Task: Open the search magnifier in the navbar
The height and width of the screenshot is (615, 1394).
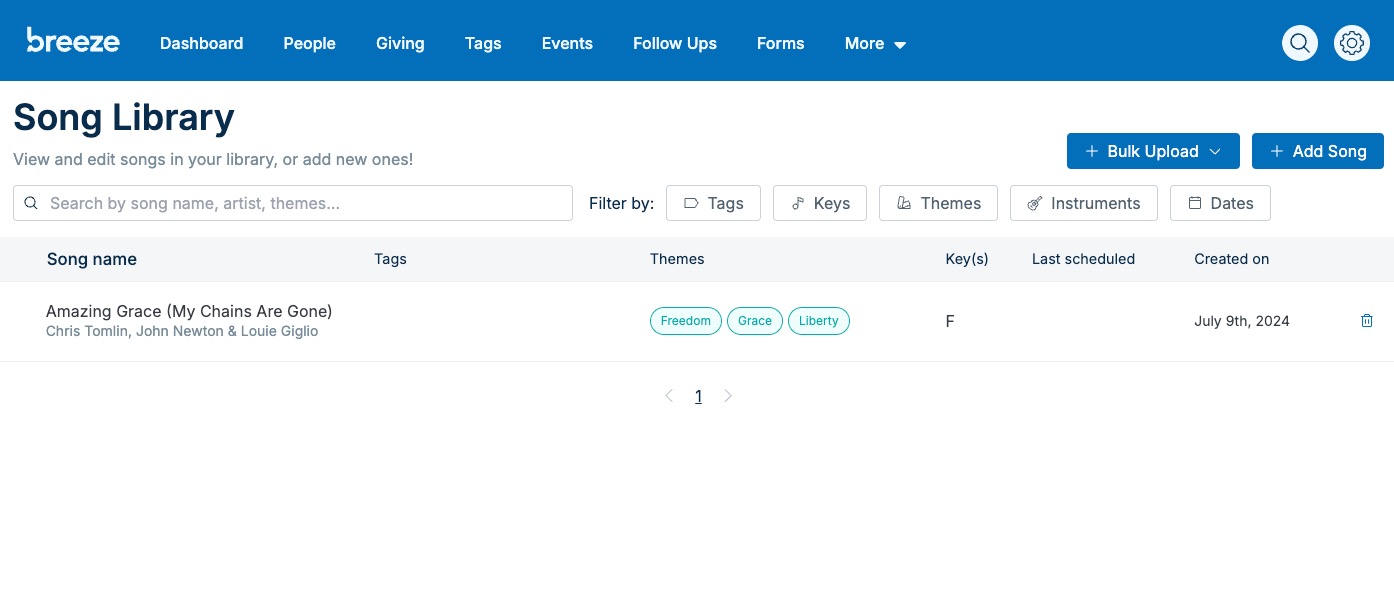Action: (x=1300, y=43)
